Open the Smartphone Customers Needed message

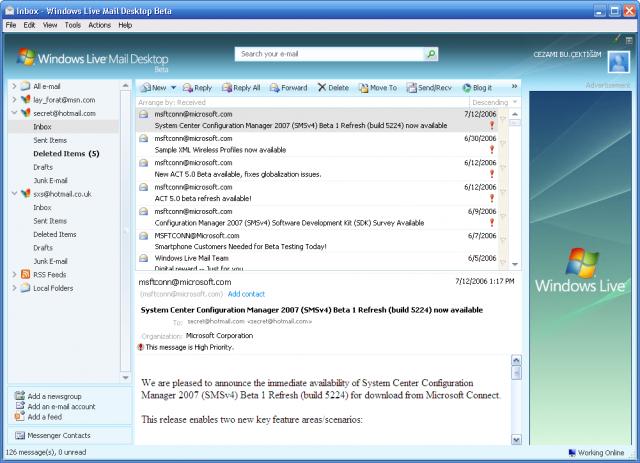click(x=316, y=241)
